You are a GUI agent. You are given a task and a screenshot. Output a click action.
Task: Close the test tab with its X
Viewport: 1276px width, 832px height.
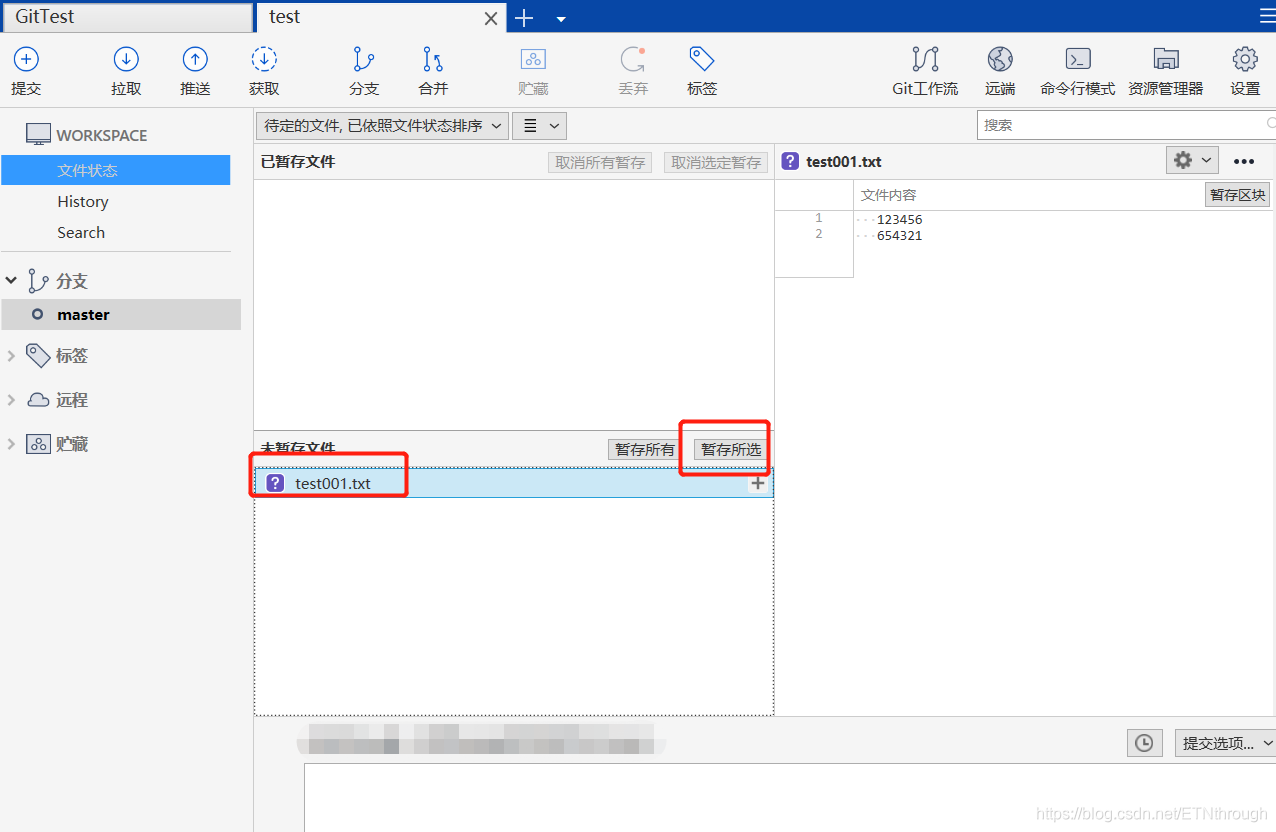click(491, 18)
